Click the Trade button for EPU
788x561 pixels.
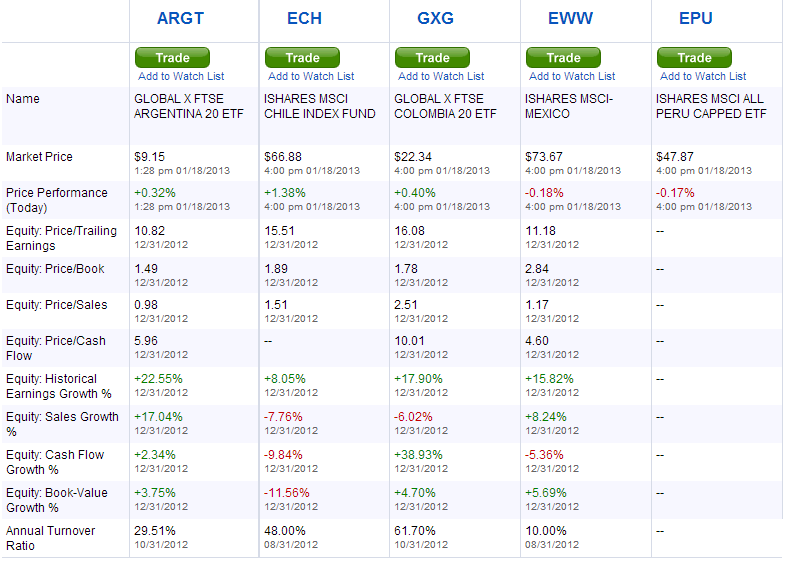pos(695,58)
